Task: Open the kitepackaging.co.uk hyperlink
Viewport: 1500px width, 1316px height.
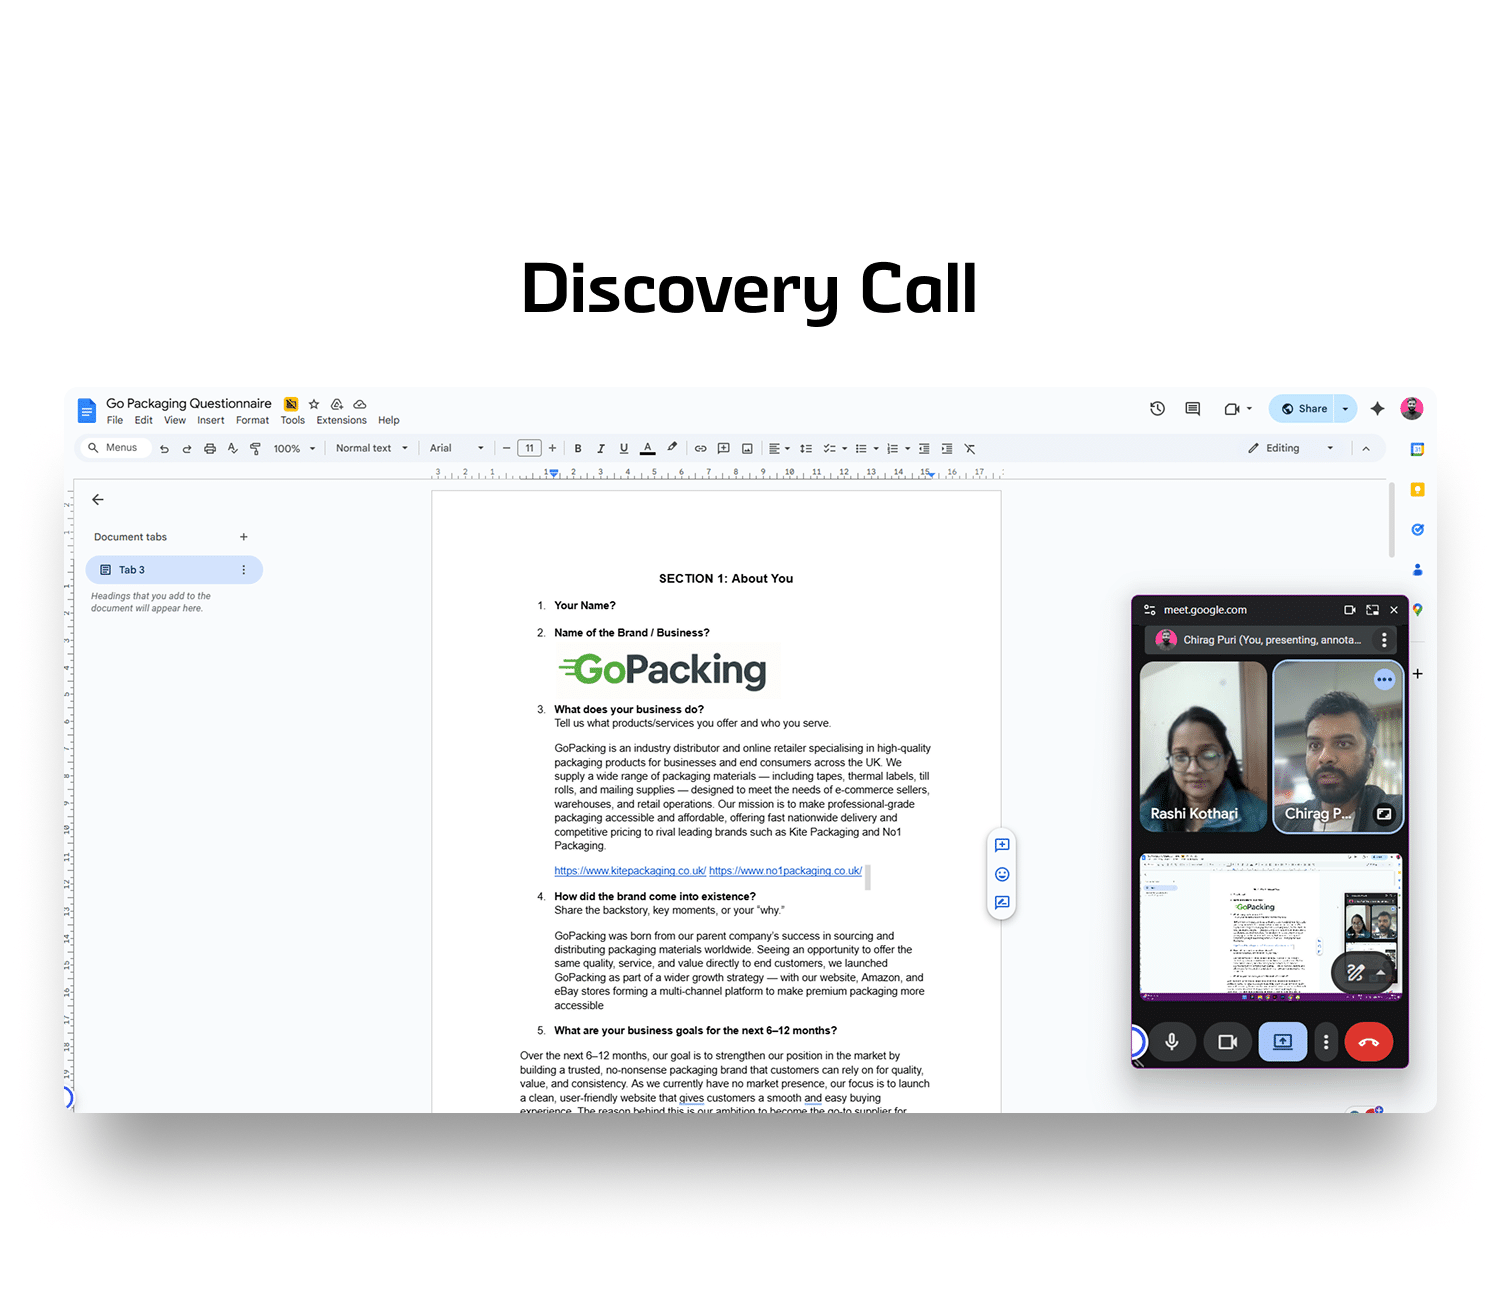Action: tap(630, 871)
